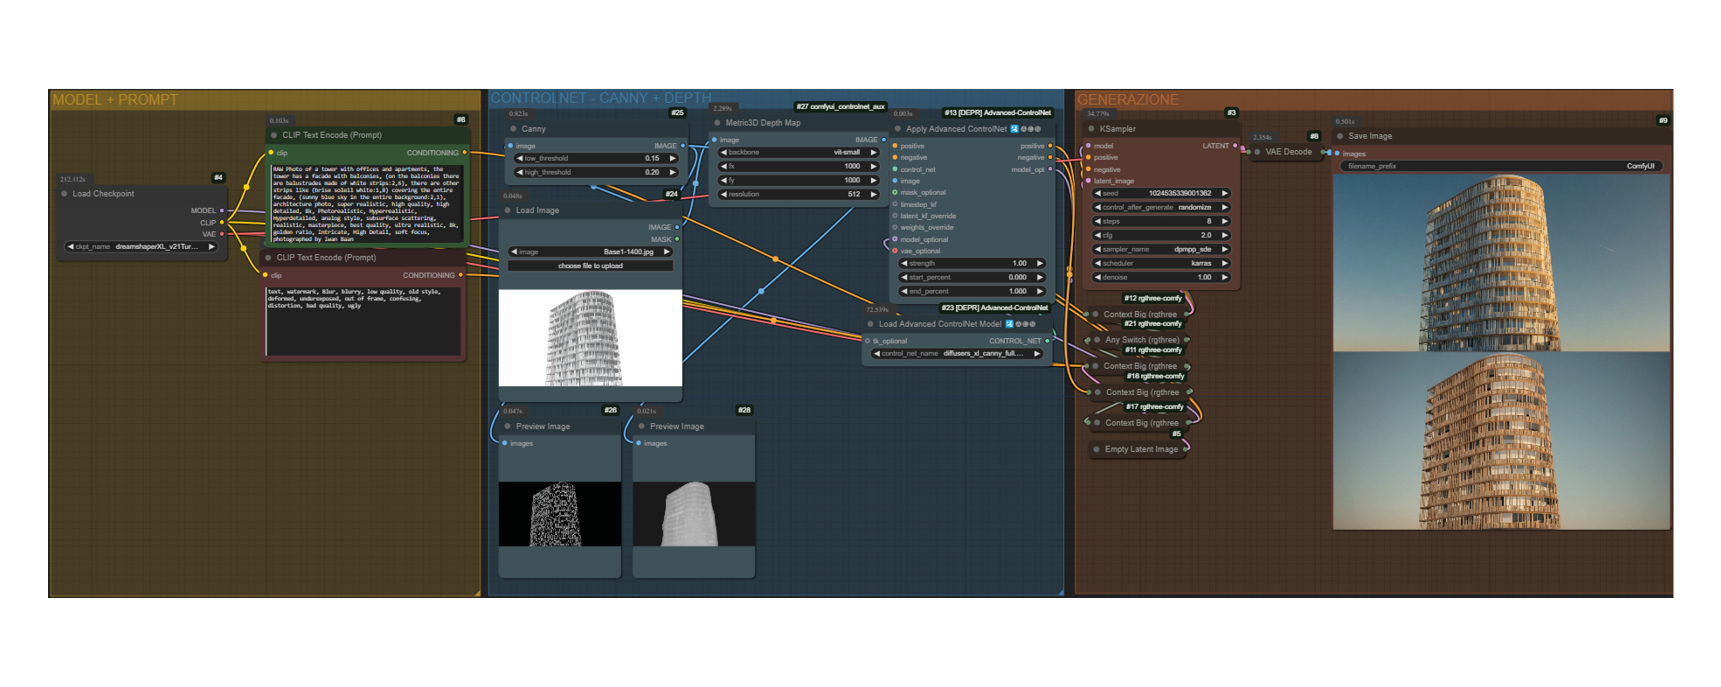The width and height of the screenshot is (1721, 687).
Task: Click the control_net input port on Apply Advanced ControlNet
Action: 895,169
